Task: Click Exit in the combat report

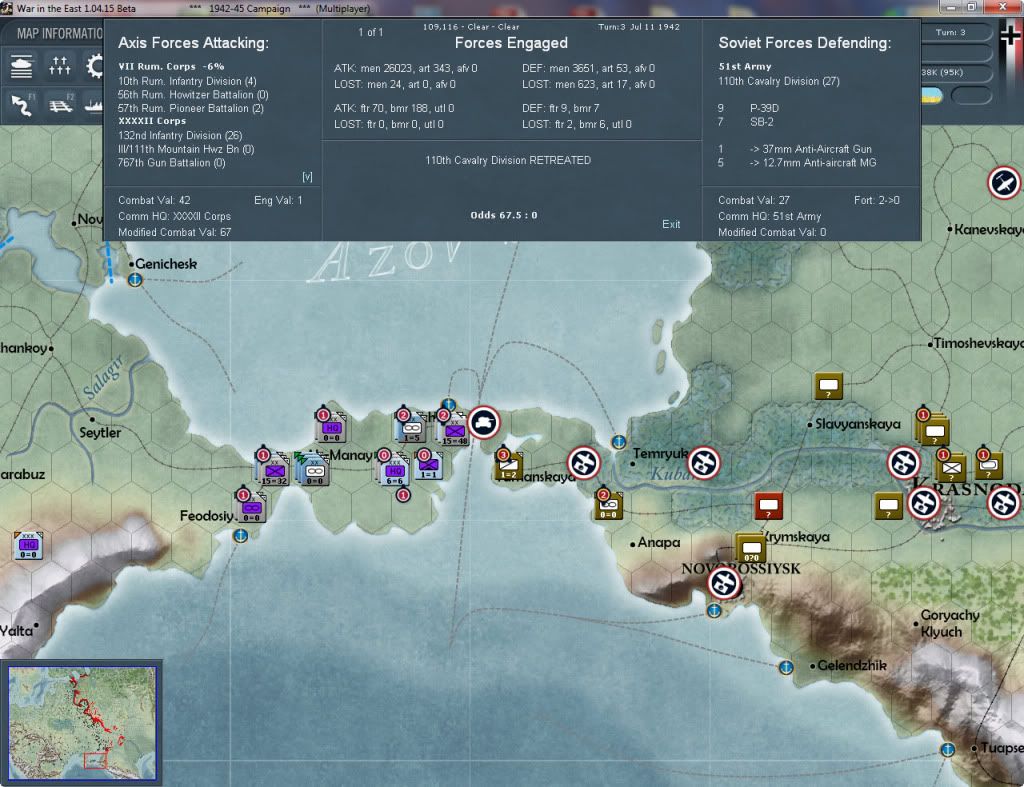Action: coord(671,224)
